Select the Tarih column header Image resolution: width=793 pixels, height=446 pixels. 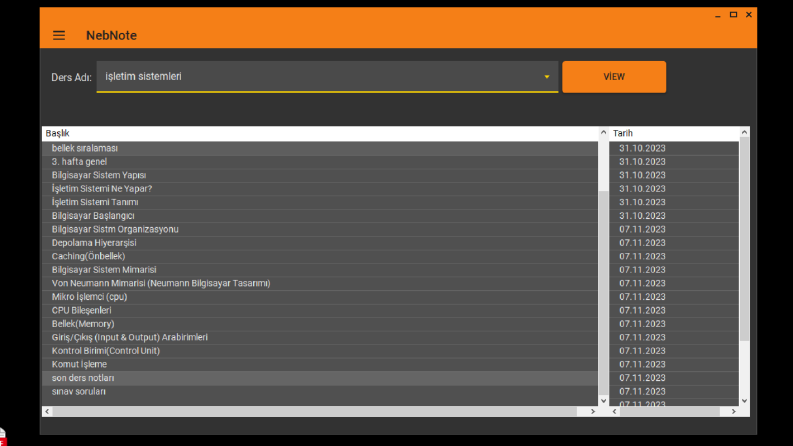674,133
